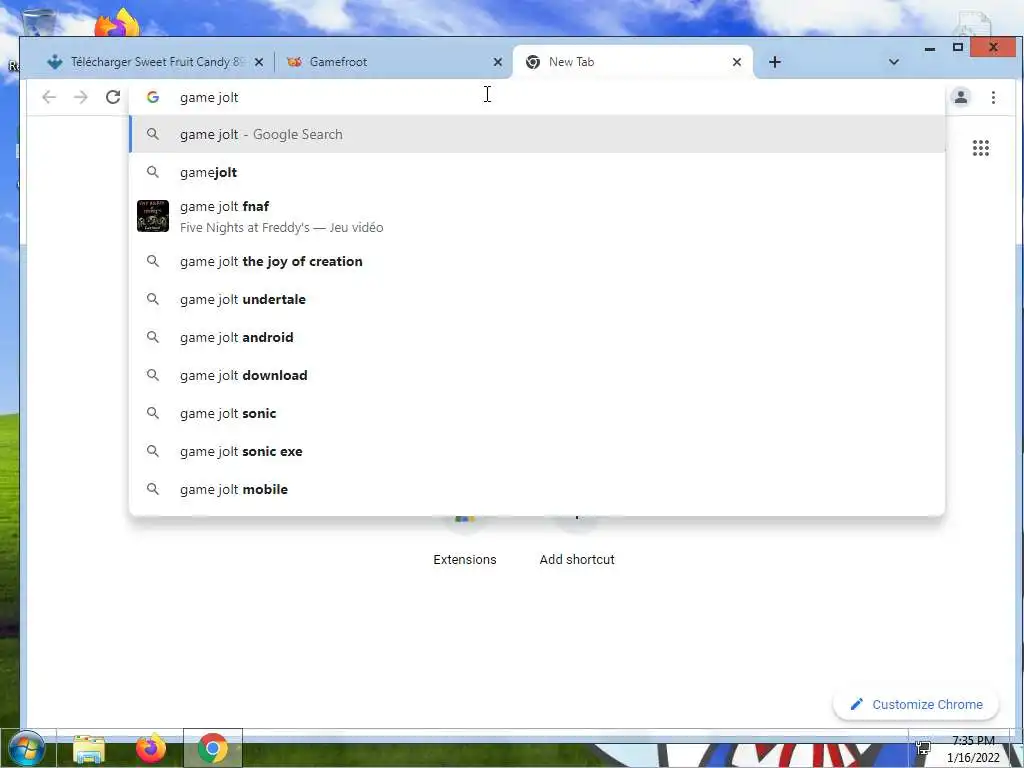This screenshot has height=768, width=1024.
Task: Switch to the Gamefroot tab
Action: pyautogui.click(x=394, y=62)
